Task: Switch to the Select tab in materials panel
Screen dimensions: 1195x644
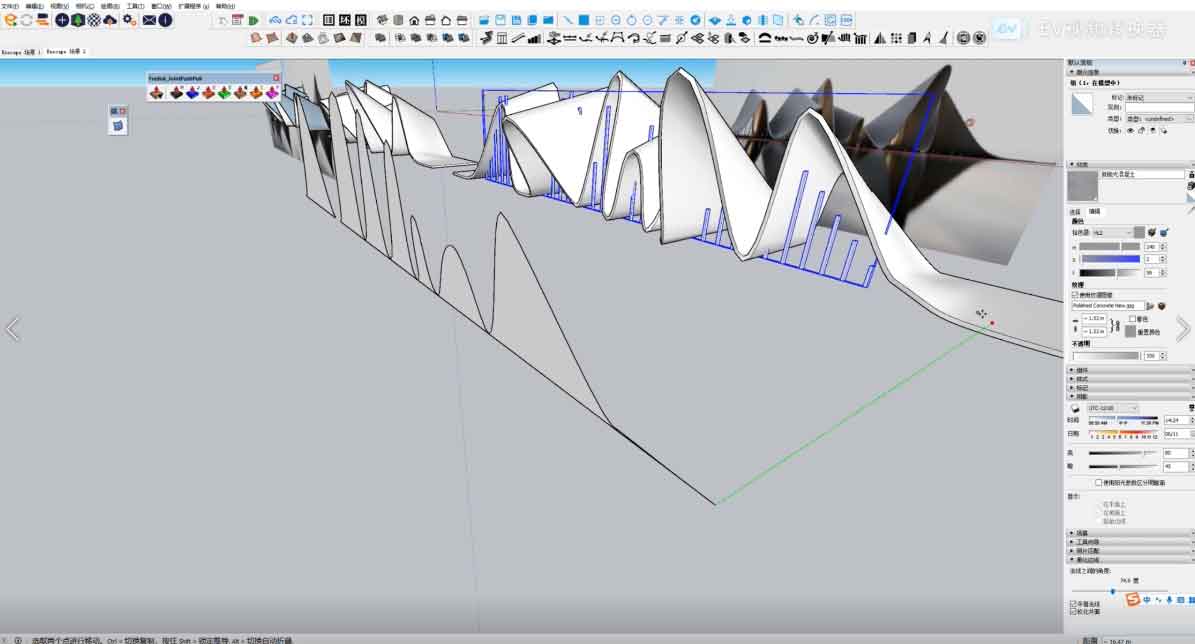Action: point(1075,212)
